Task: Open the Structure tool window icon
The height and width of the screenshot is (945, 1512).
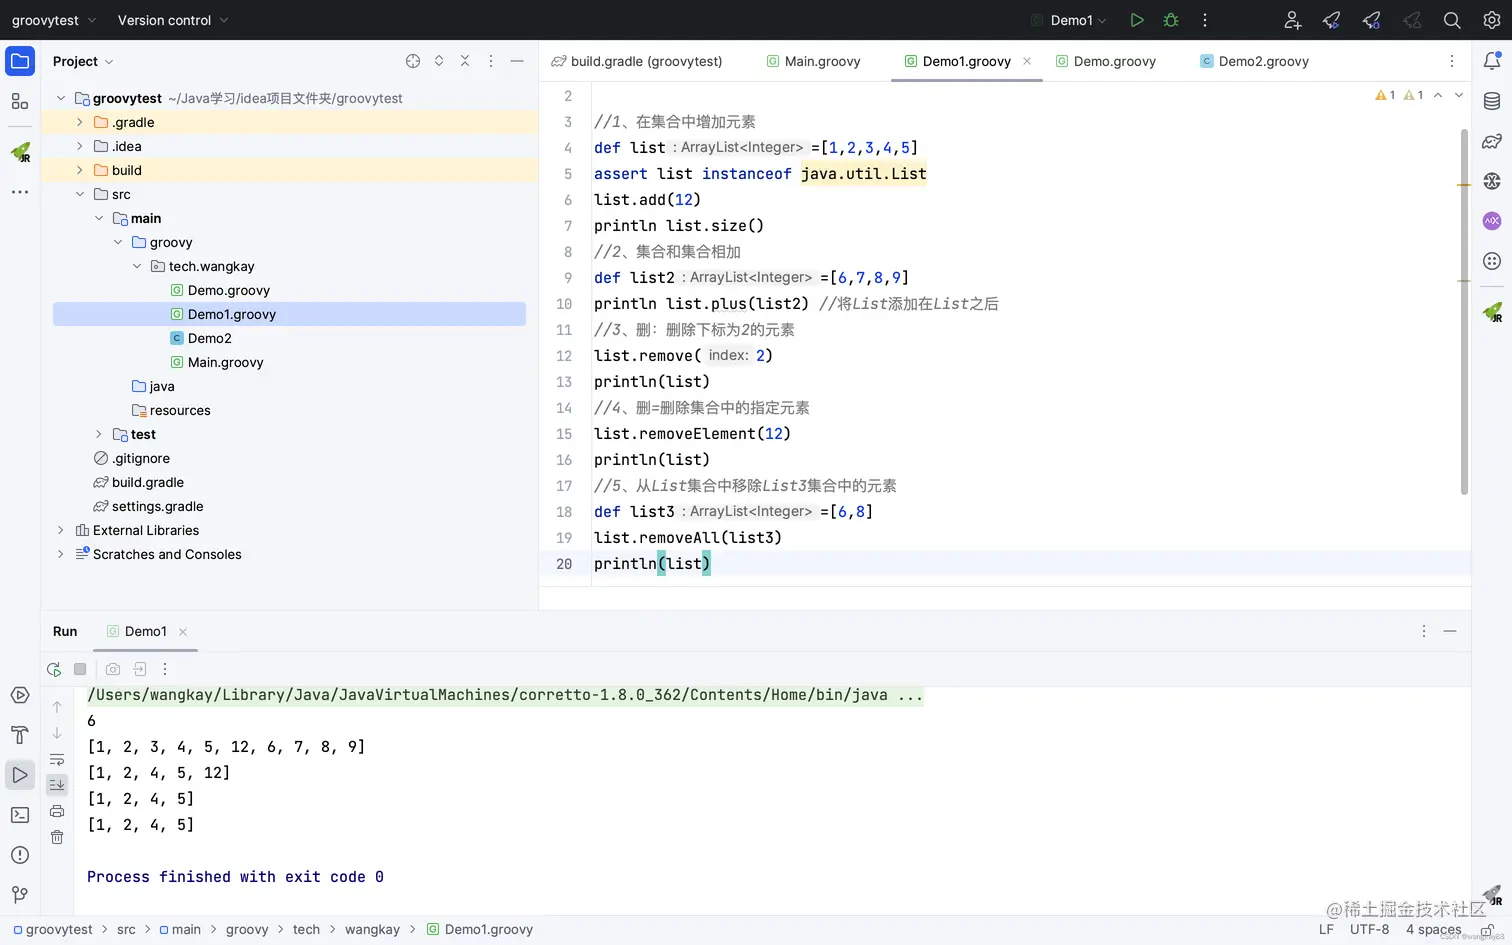Action: (20, 101)
